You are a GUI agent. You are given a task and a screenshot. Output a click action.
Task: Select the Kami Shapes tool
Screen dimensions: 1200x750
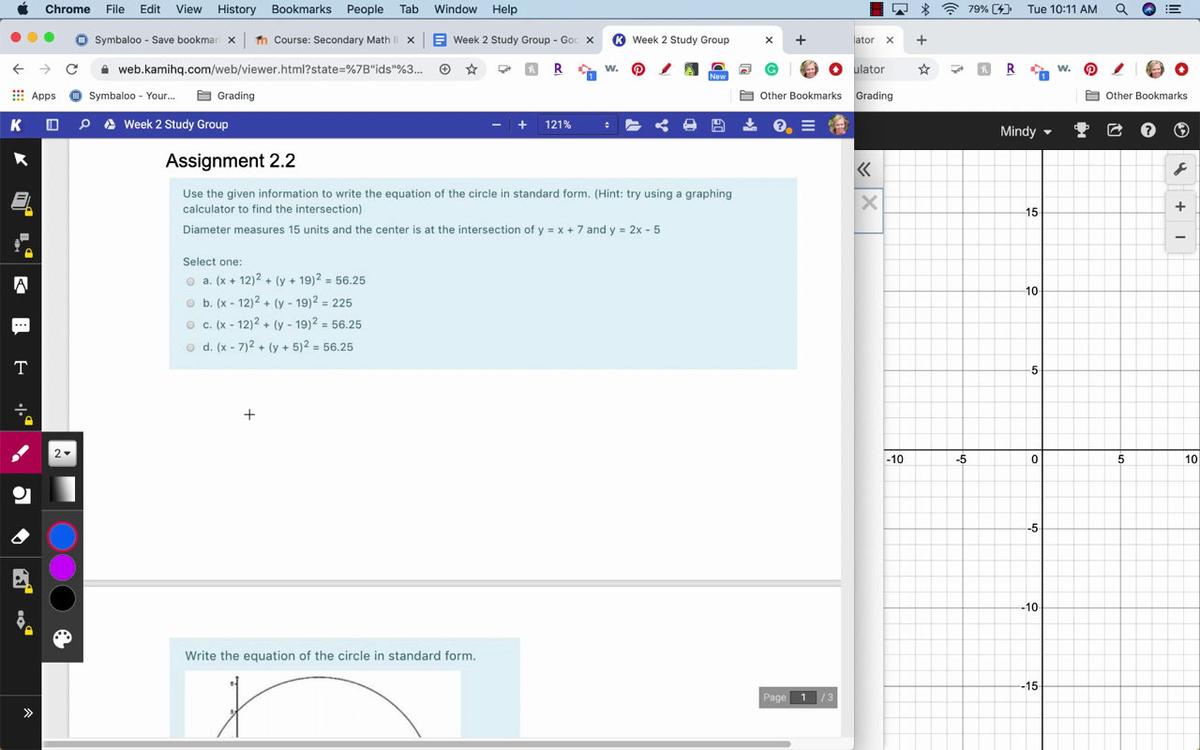click(20, 495)
